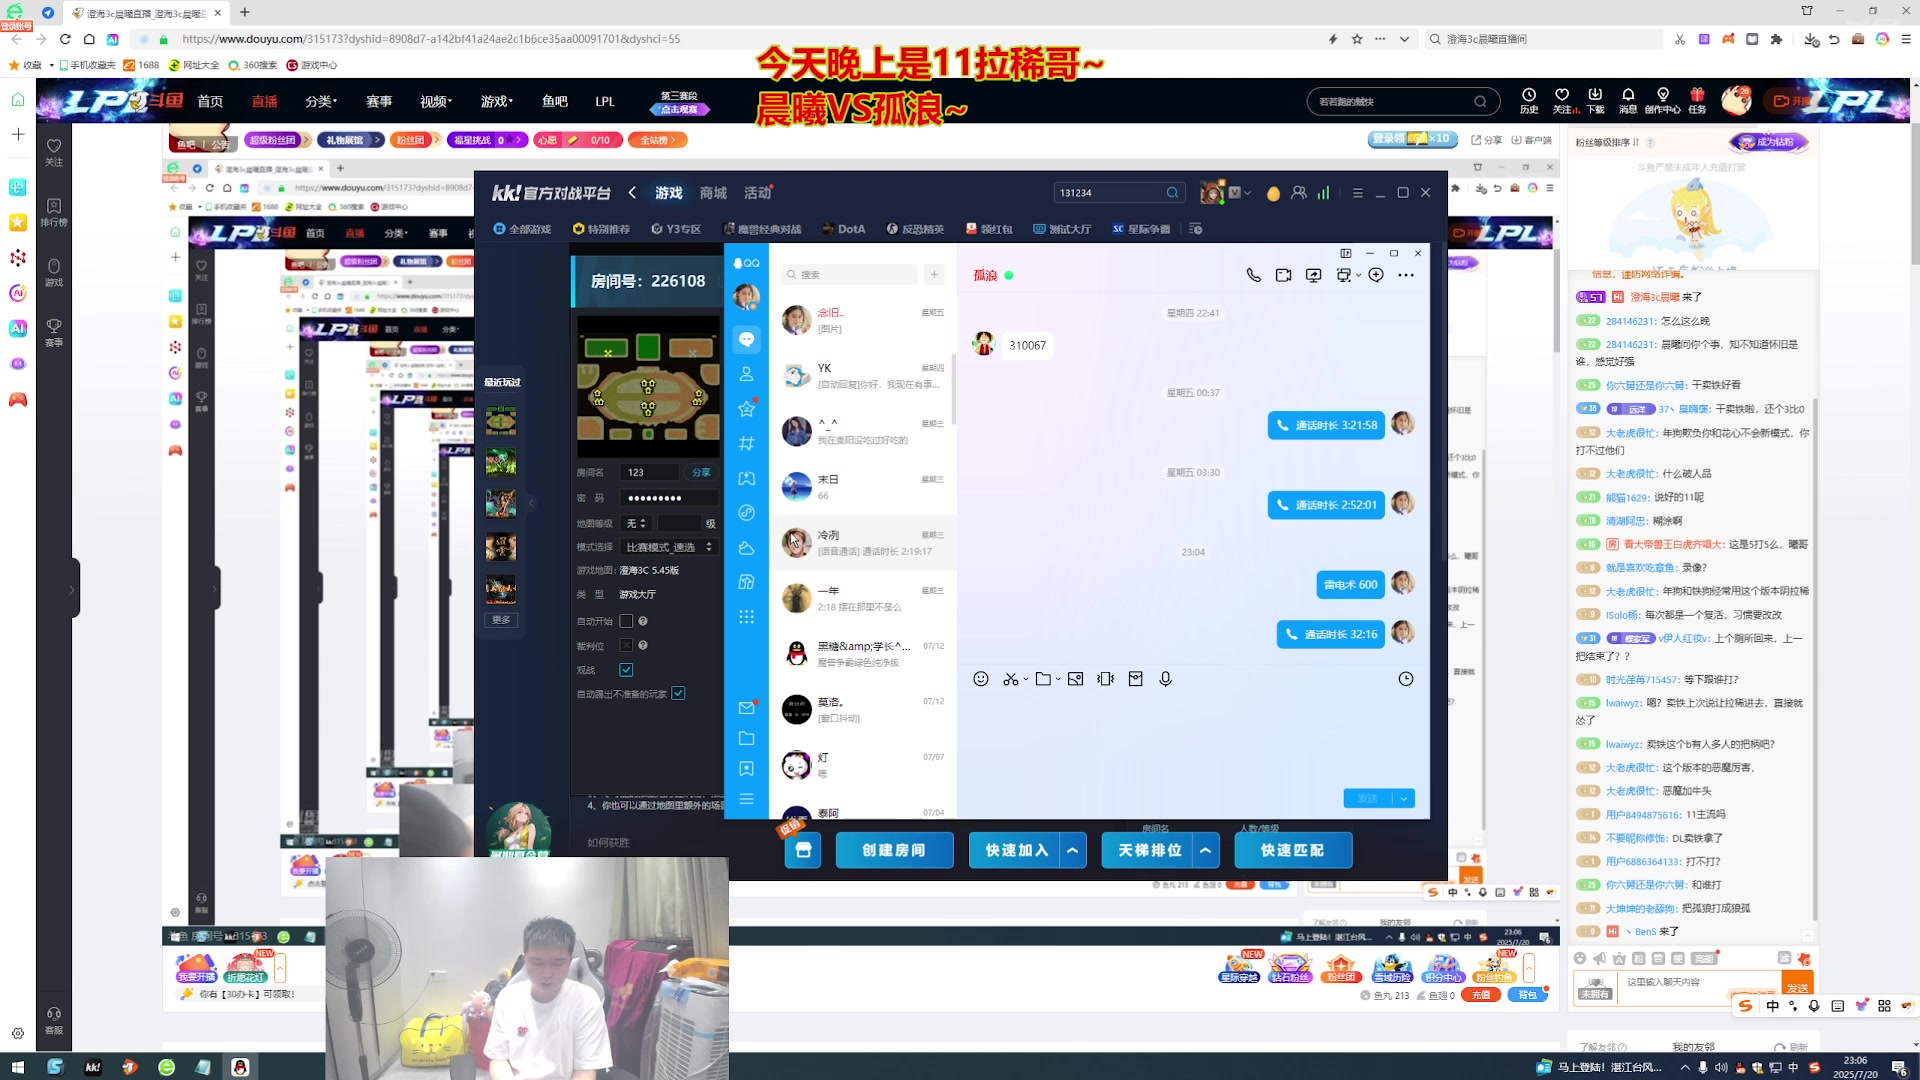Open the browser bookmarks 收藏 dropdown

pyautogui.click(x=51, y=65)
